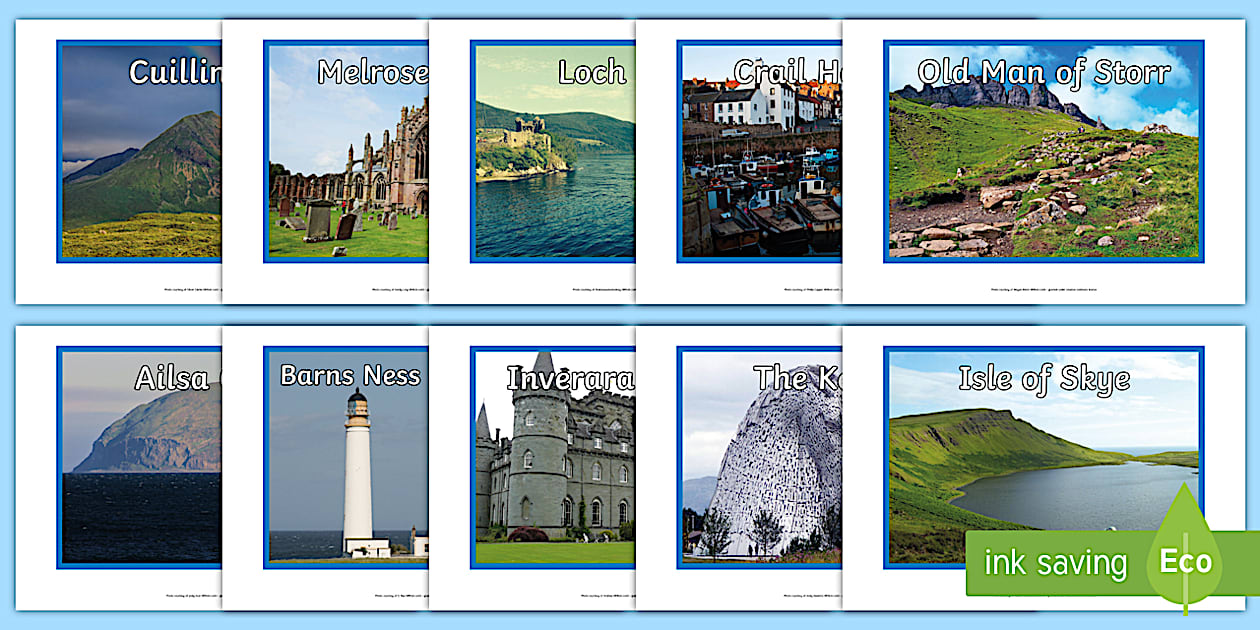Open the Barns Ness lighthouse card
The height and width of the screenshot is (630, 1260).
coord(345,460)
